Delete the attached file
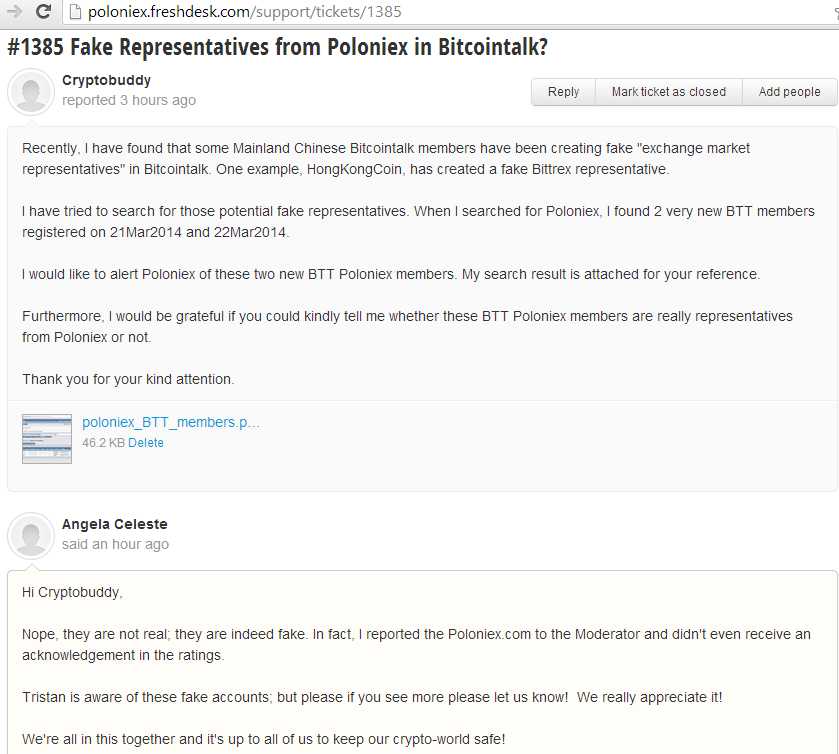This screenshot has height=754, width=839. coord(146,443)
